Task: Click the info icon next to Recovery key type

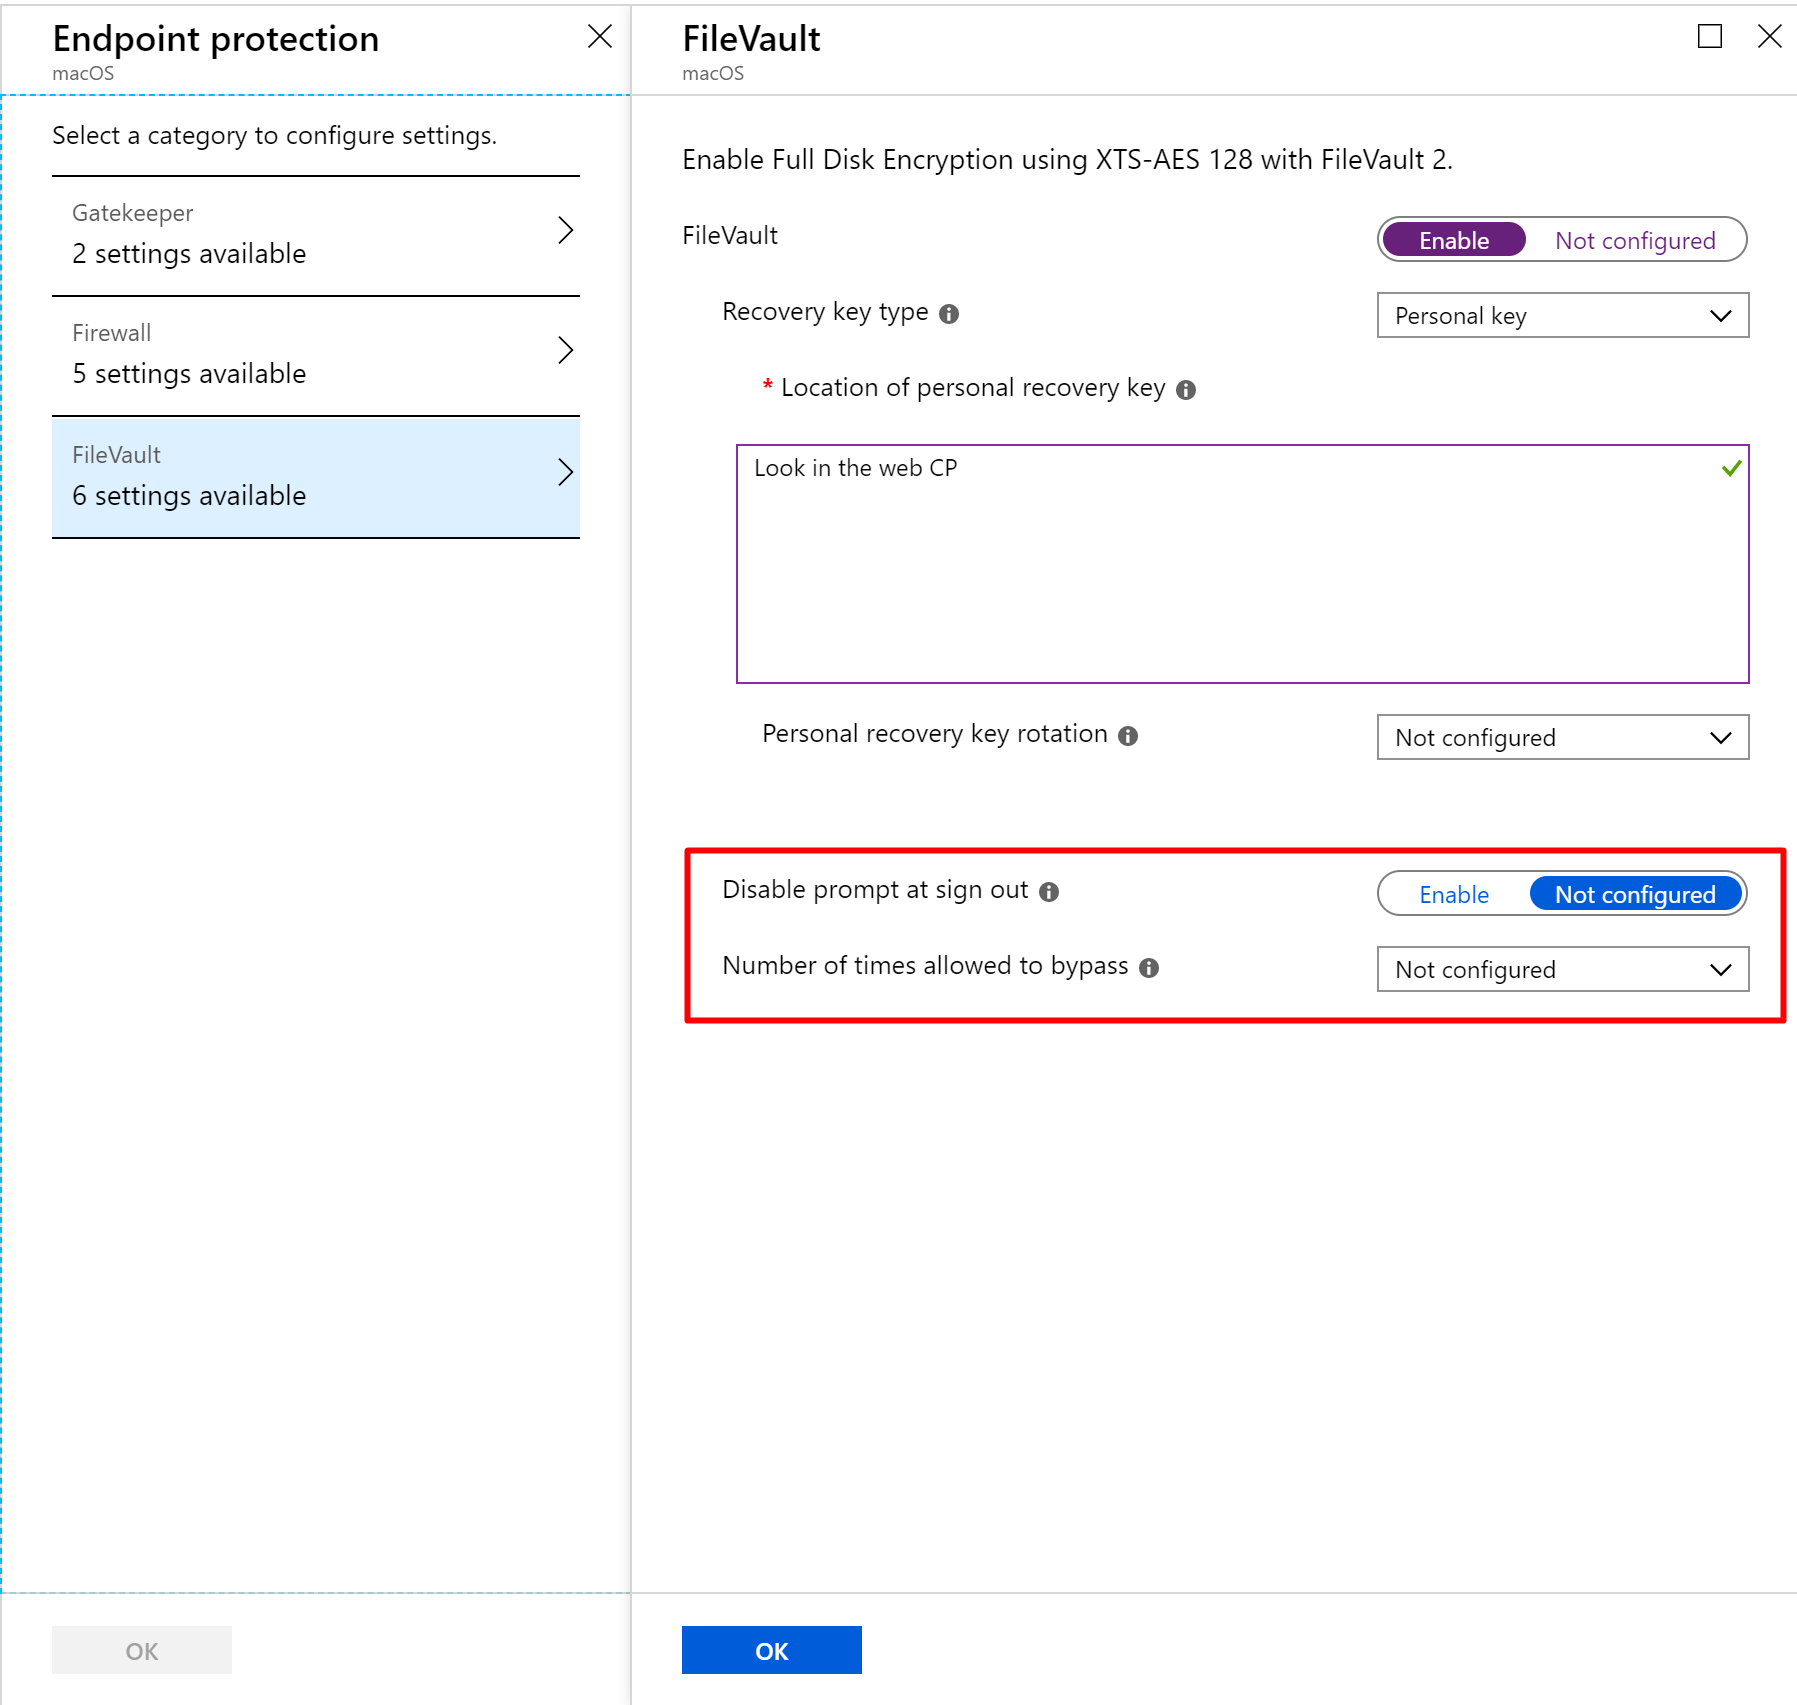Action: tap(951, 312)
